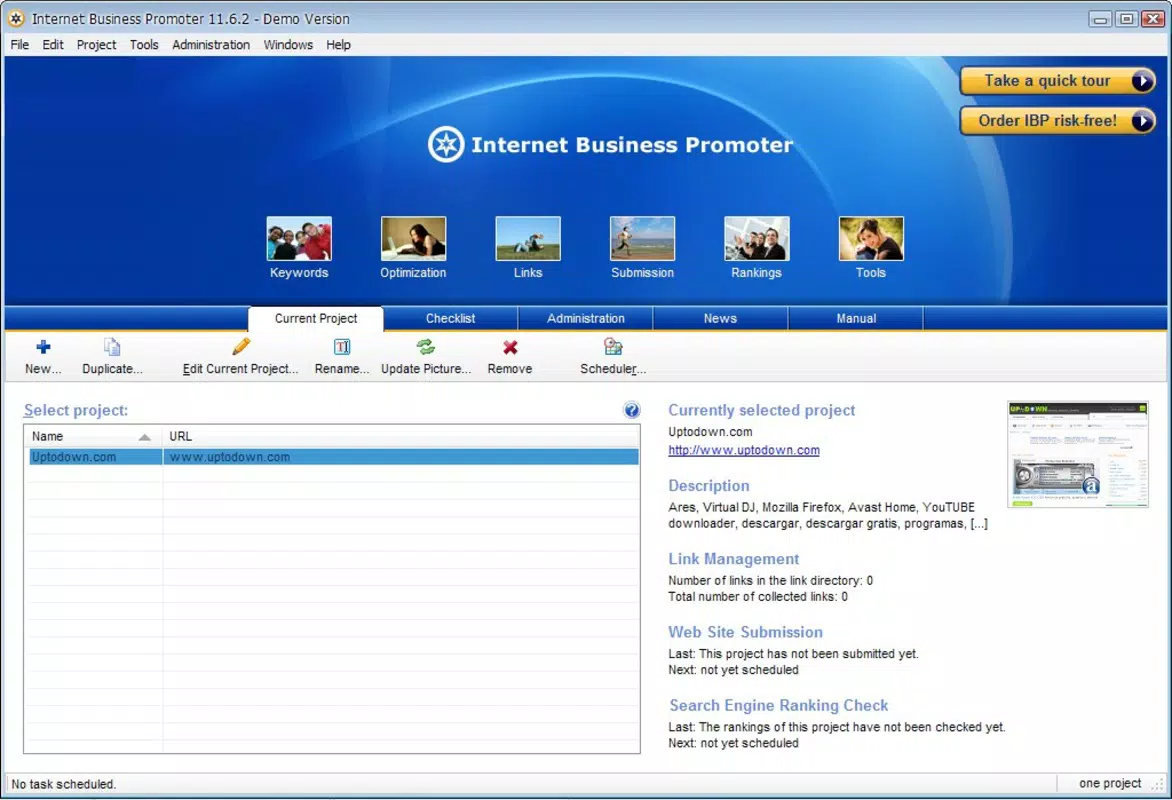
Task: Click the Duplicate... toolbar label
Action: click(x=112, y=369)
